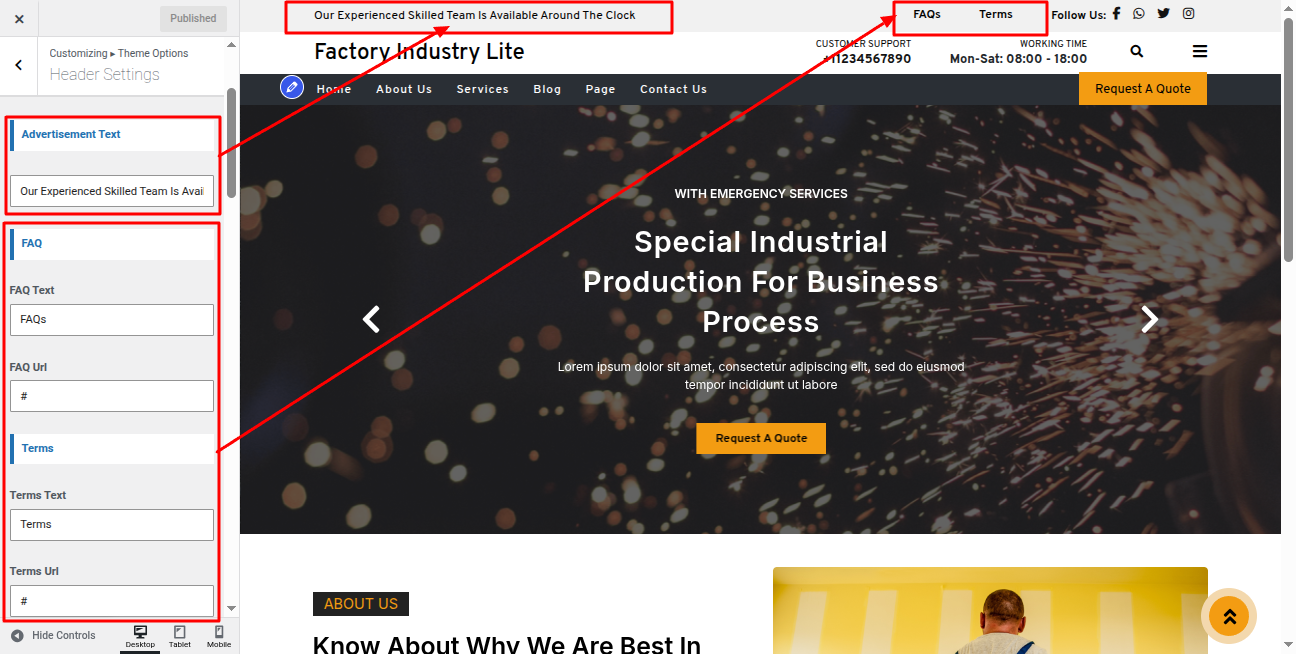Click the blue pencil edit shortcut
The image size is (1296, 654).
coord(292,88)
